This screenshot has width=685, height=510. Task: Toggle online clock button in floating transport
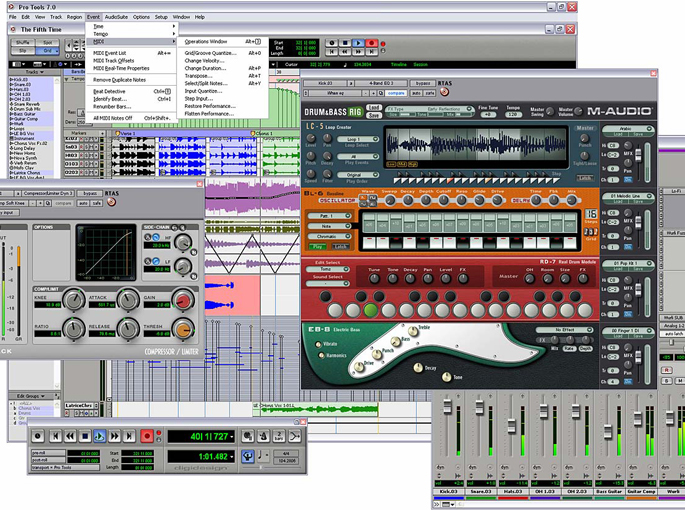tap(38, 436)
